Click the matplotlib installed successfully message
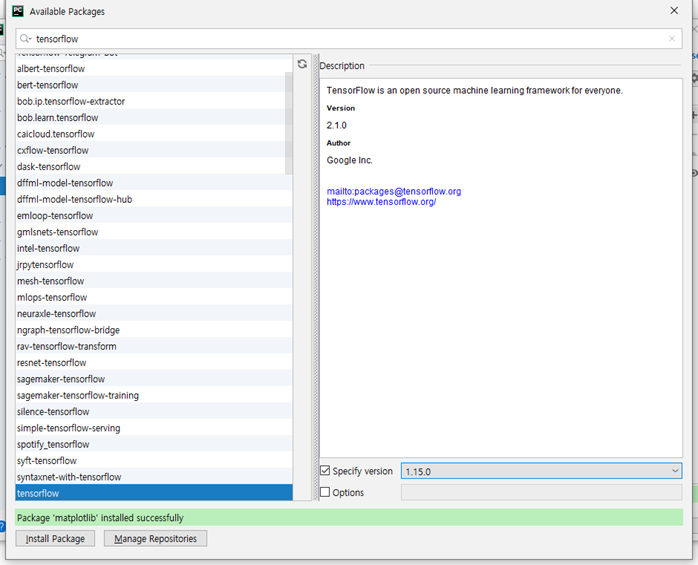 coord(100,518)
